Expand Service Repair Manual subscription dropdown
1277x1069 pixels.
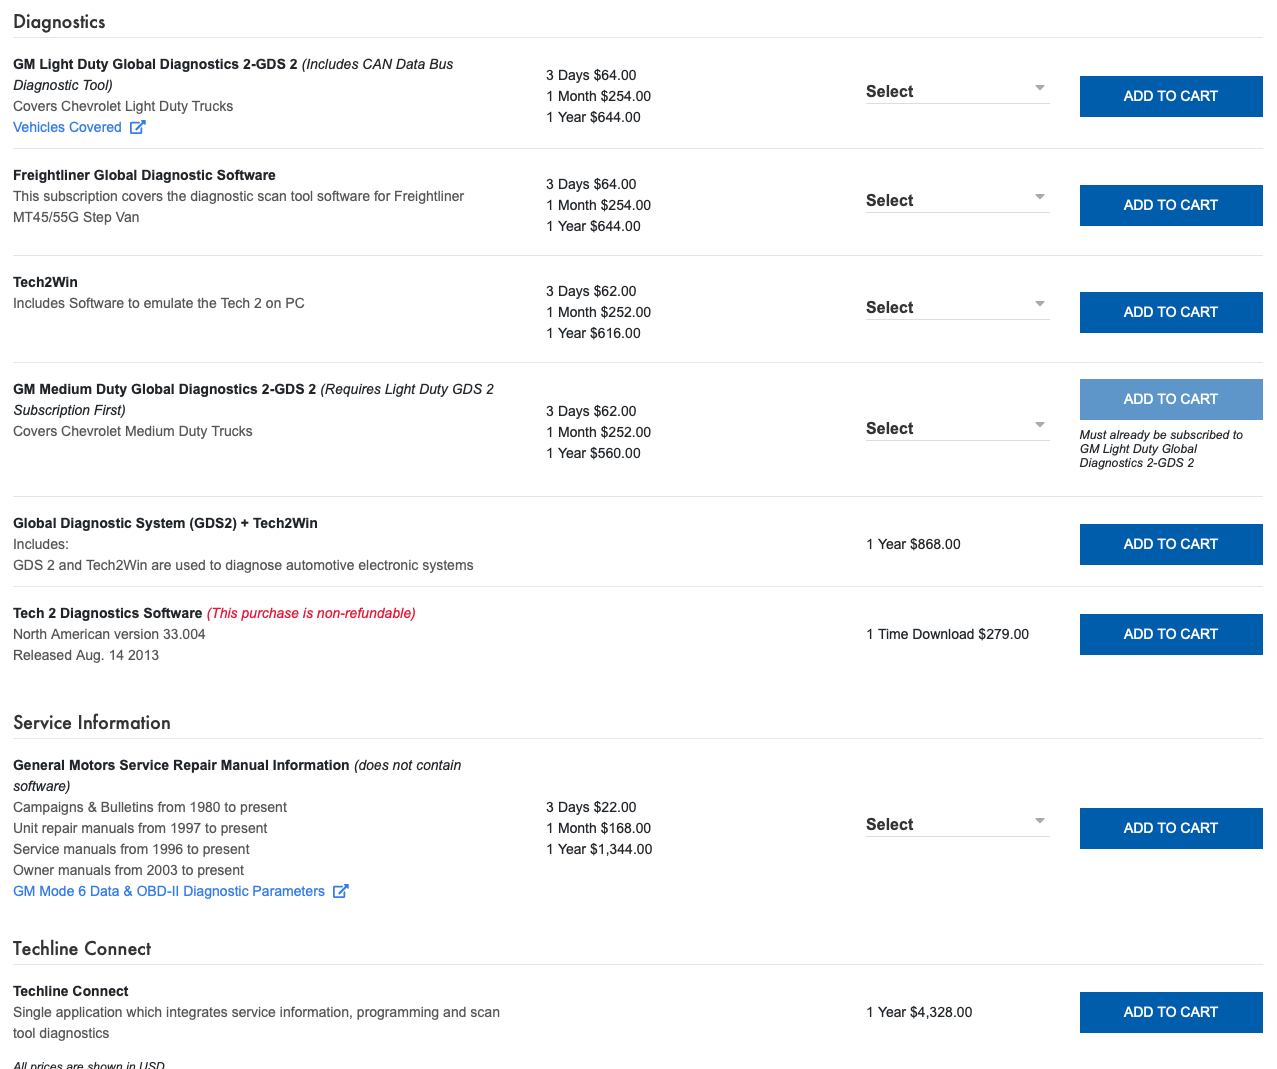[x=956, y=824]
